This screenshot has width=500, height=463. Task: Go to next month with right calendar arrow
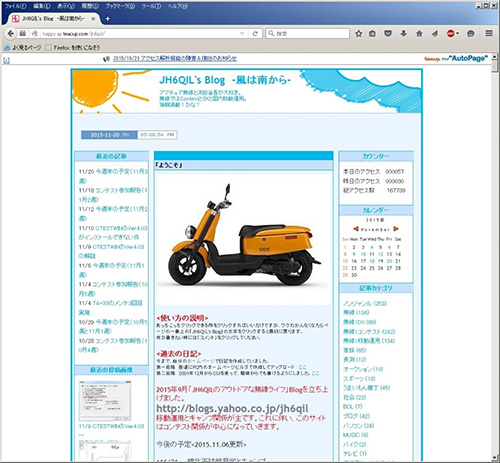tap(396, 229)
